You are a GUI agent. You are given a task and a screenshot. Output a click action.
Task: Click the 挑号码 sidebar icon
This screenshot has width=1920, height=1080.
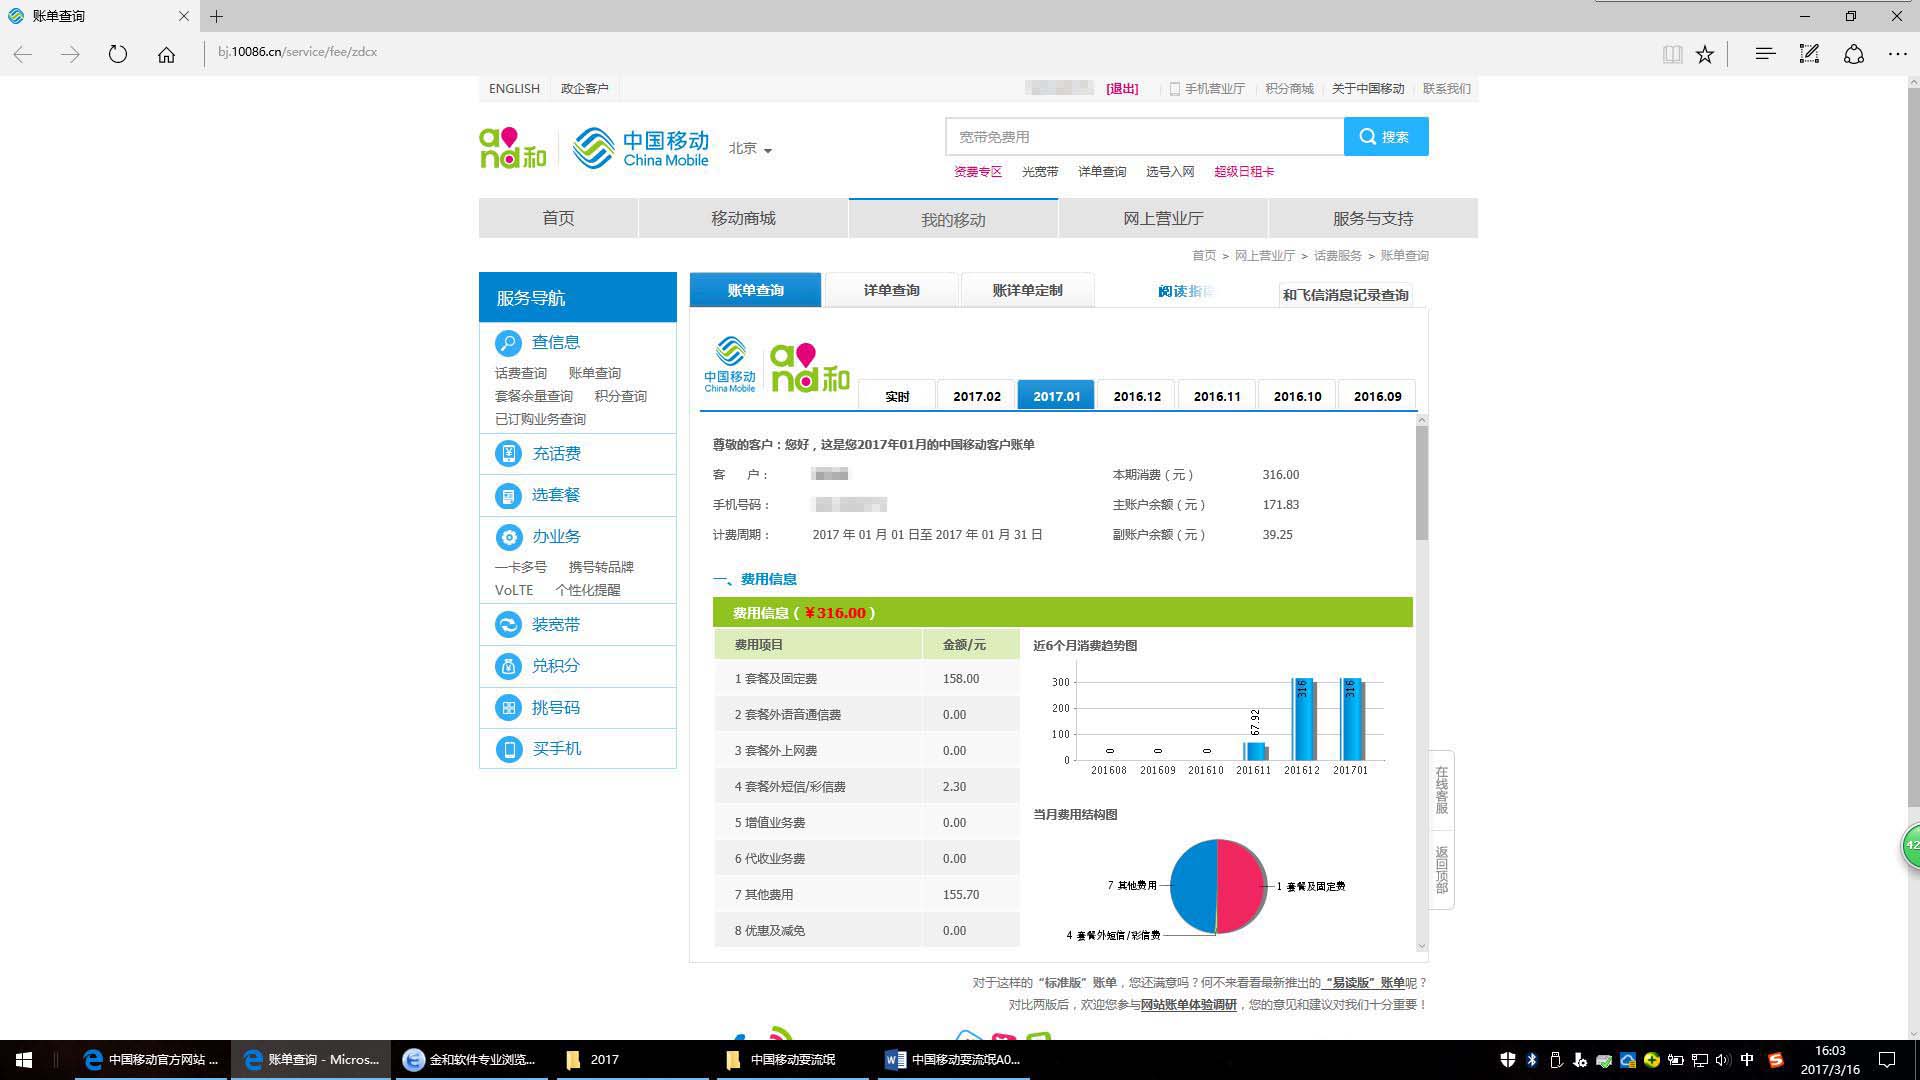pos(508,708)
